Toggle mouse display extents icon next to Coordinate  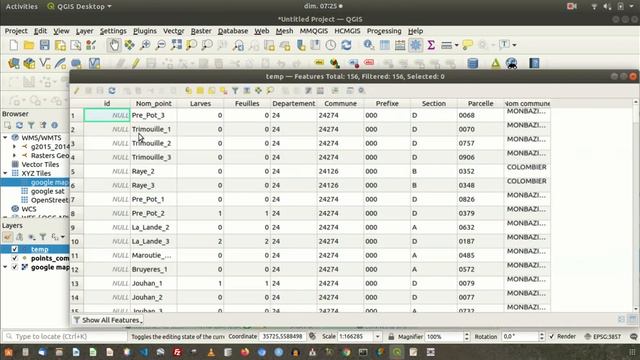pyautogui.click(x=312, y=336)
